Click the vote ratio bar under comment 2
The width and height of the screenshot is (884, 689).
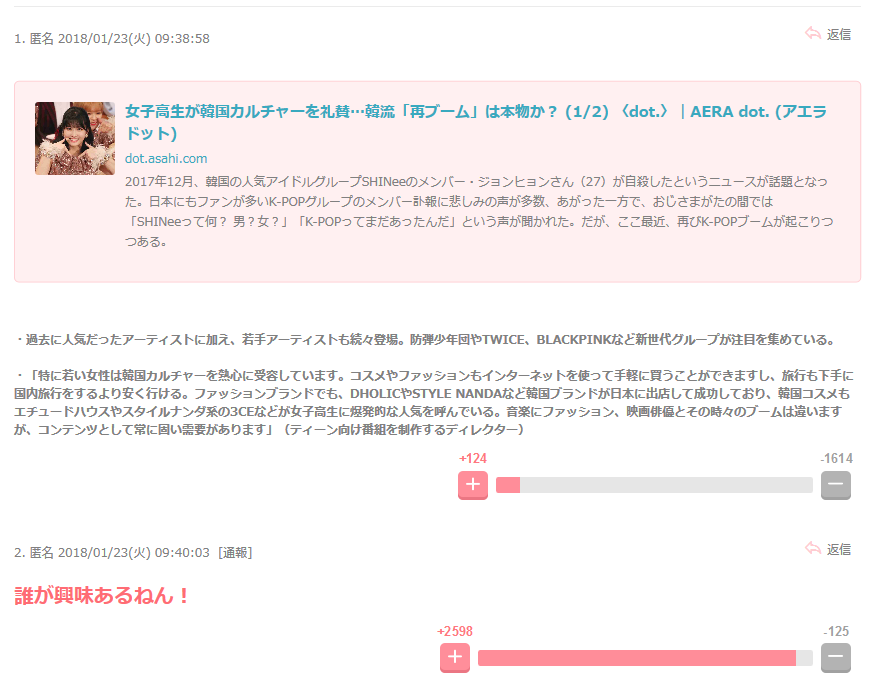click(645, 657)
